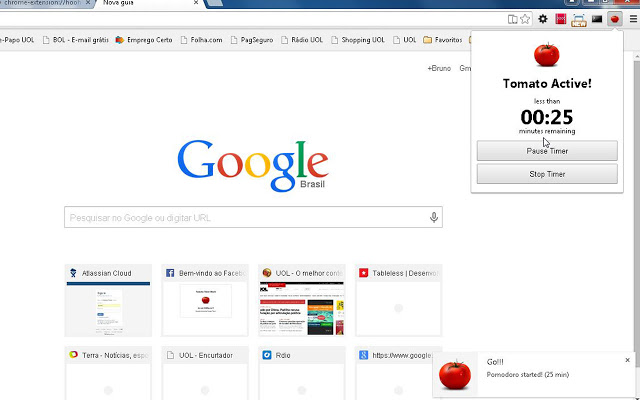Screen dimensions: 640x400
Task: Click the bookmark star icon
Action: [x=525, y=19]
